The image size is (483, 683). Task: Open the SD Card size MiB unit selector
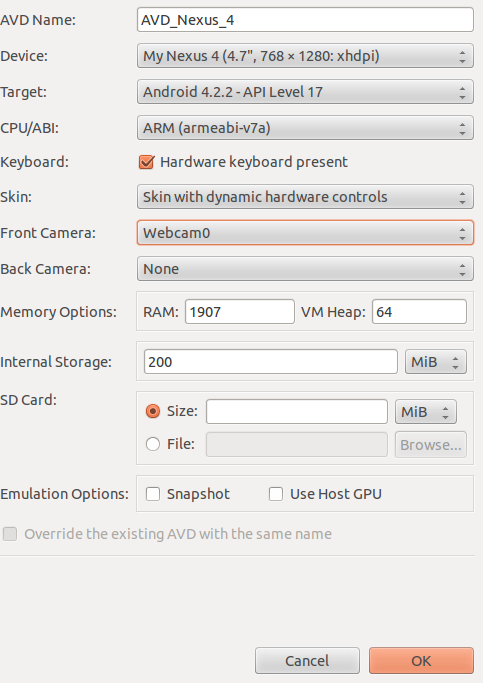tap(426, 412)
